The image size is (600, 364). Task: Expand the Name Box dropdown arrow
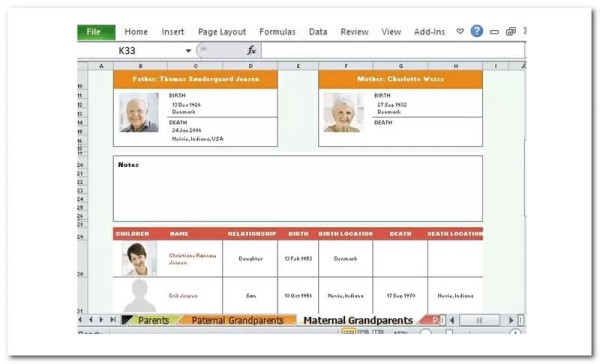click(188, 51)
